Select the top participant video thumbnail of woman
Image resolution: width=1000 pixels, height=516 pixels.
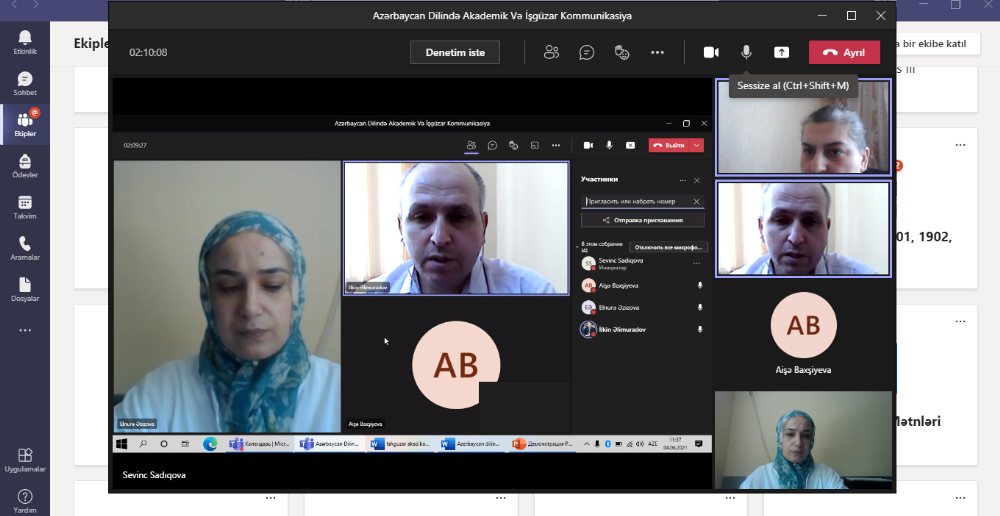point(803,127)
